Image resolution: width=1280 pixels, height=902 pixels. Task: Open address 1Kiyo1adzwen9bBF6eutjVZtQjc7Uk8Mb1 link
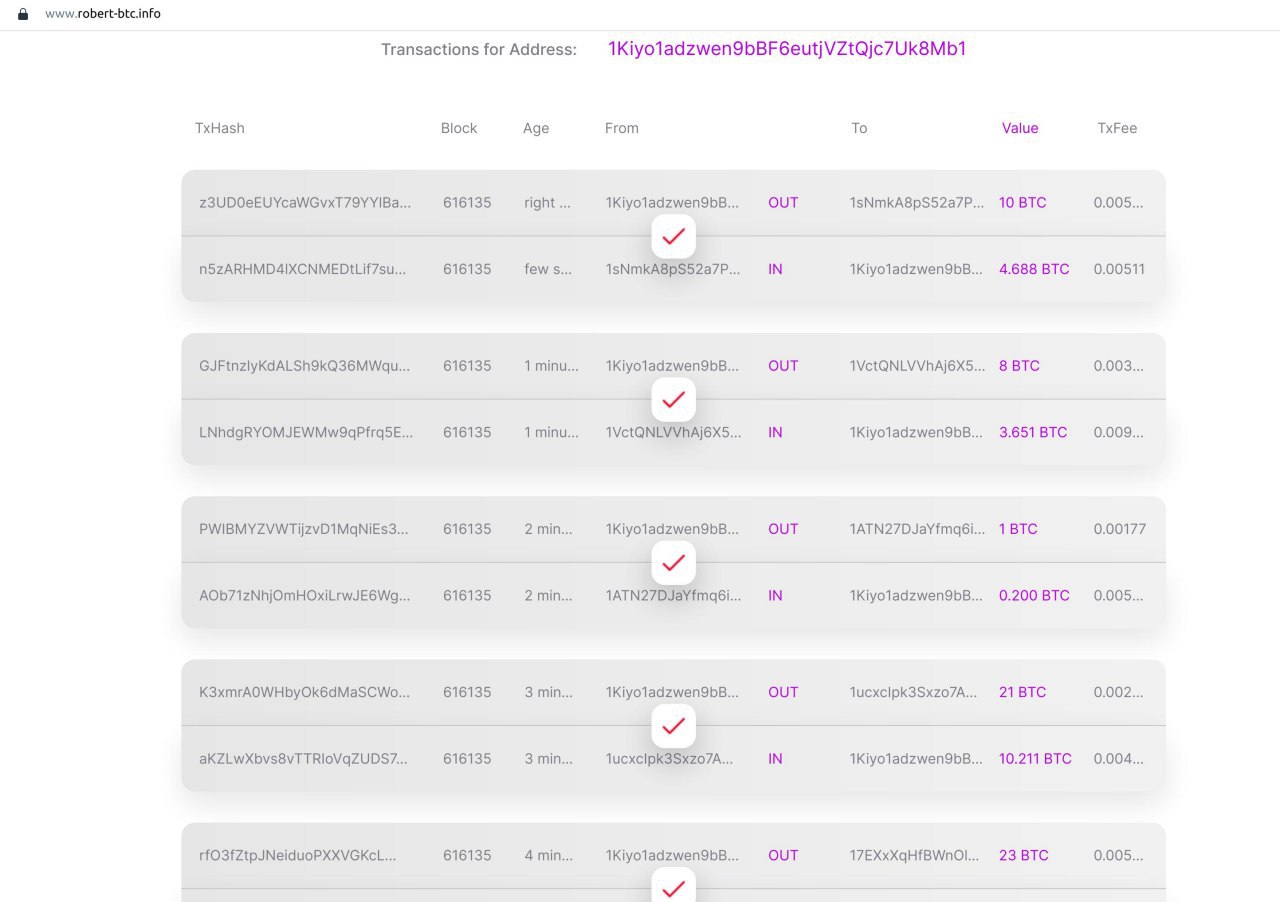pos(787,49)
